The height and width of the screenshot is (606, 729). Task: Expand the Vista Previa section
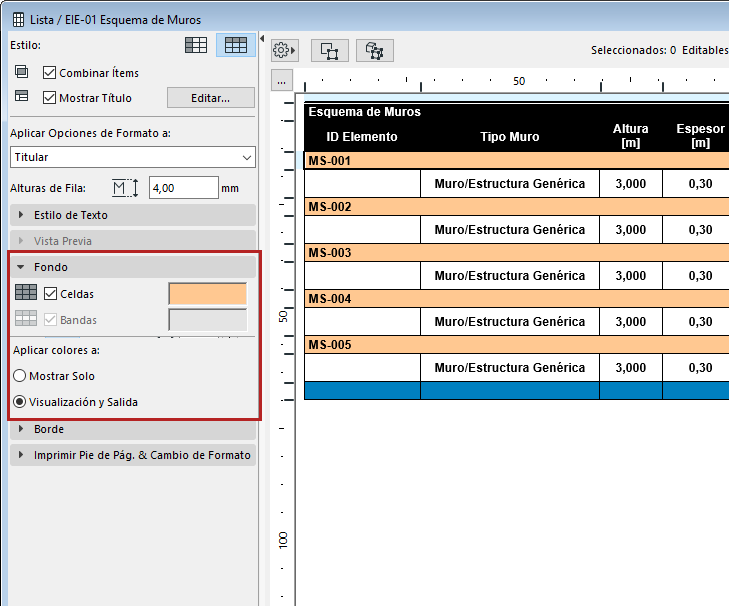pyautogui.click(x=133, y=241)
